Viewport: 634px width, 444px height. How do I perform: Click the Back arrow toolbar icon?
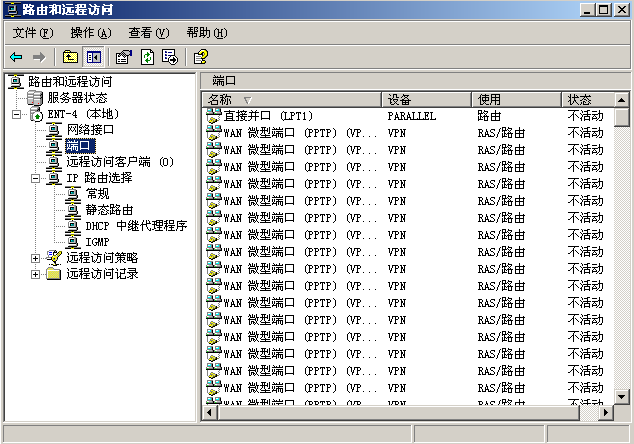17,57
